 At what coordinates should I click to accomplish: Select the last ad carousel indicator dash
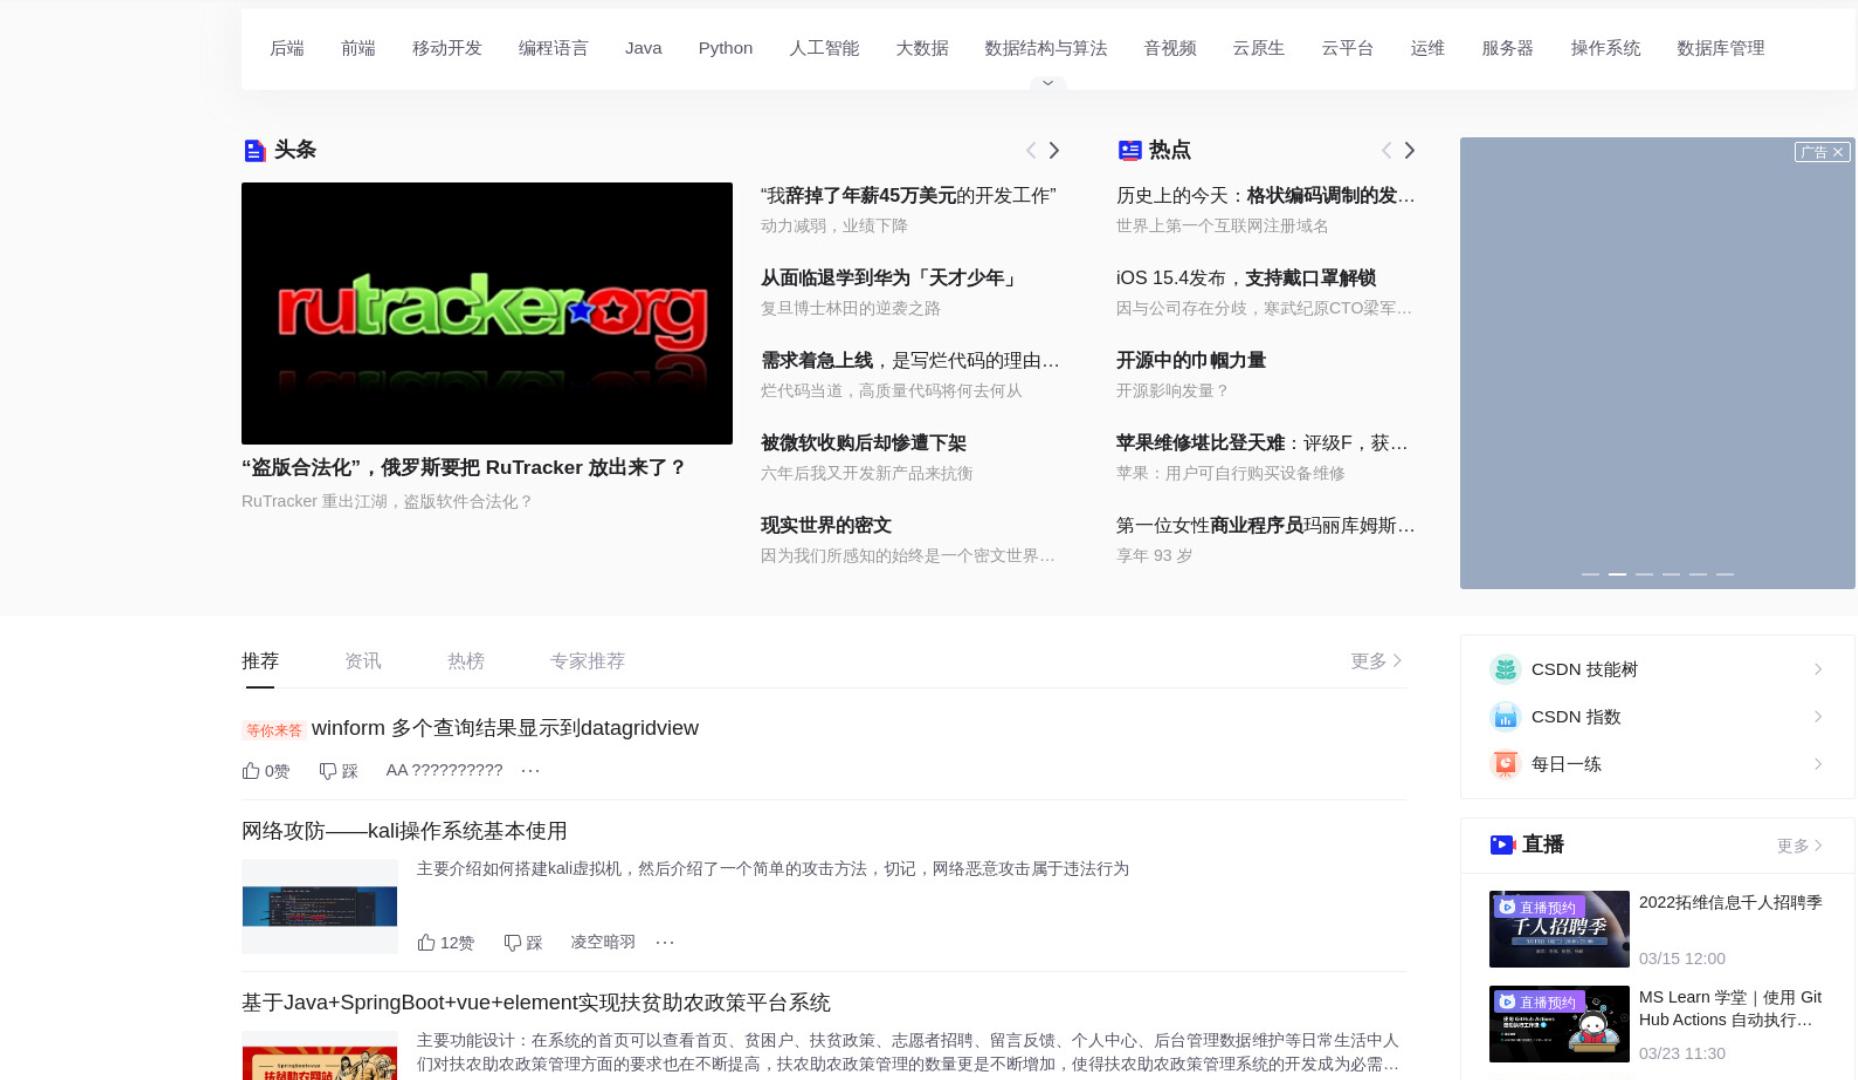point(1725,575)
